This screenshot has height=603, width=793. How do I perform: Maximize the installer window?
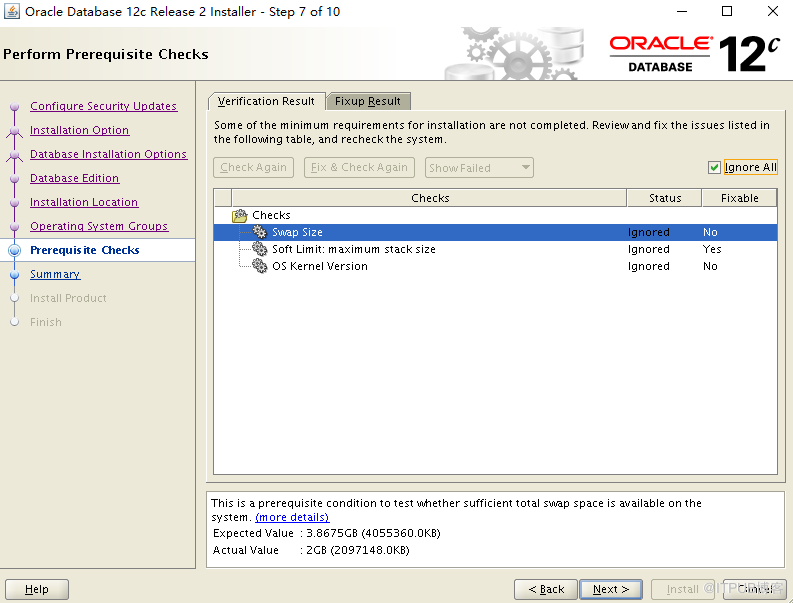pos(727,11)
